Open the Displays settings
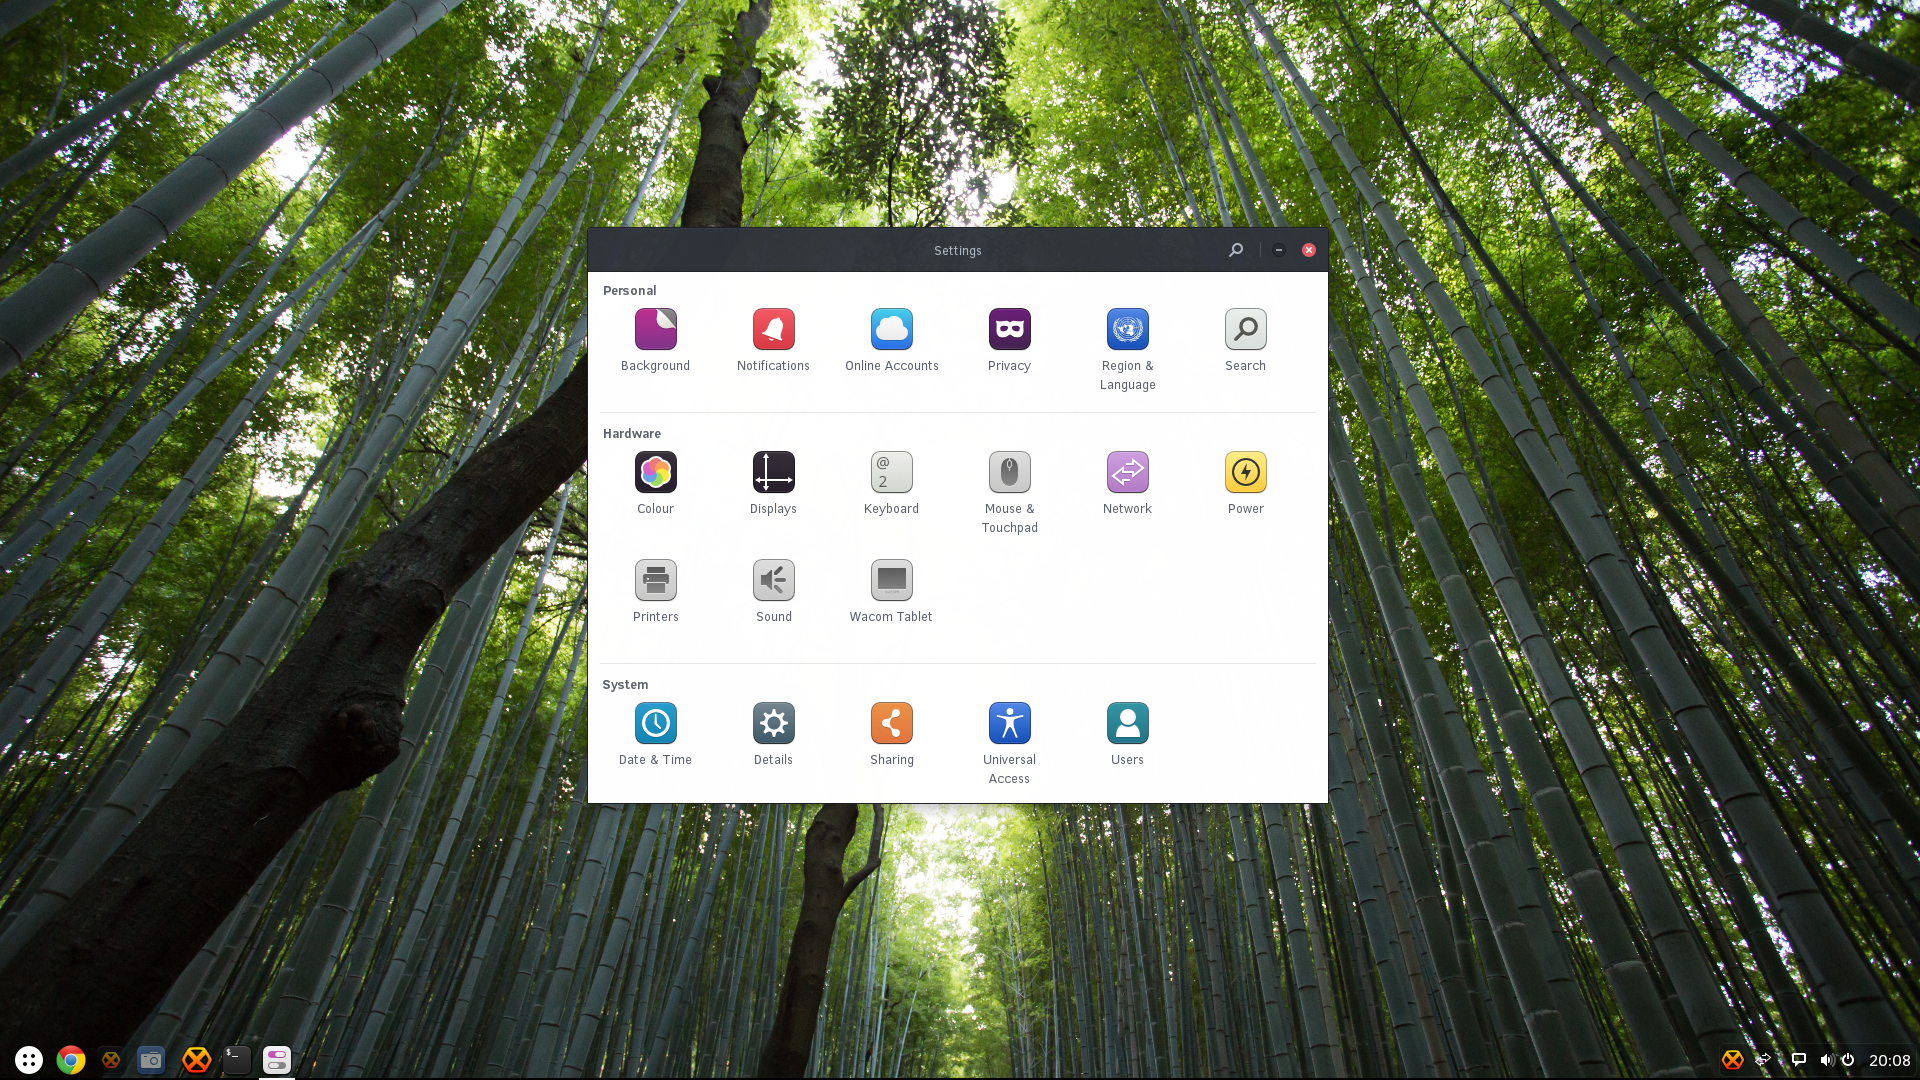1920x1080 pixels. coord(774,472)
